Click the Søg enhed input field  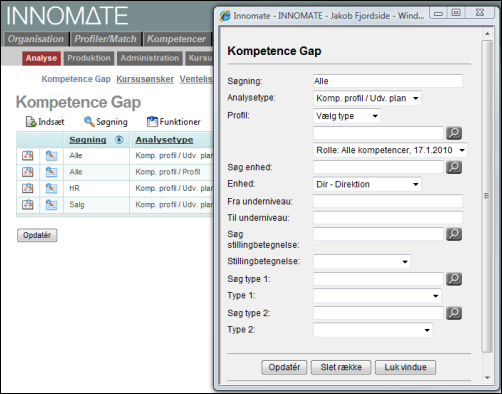pos(378,167)
